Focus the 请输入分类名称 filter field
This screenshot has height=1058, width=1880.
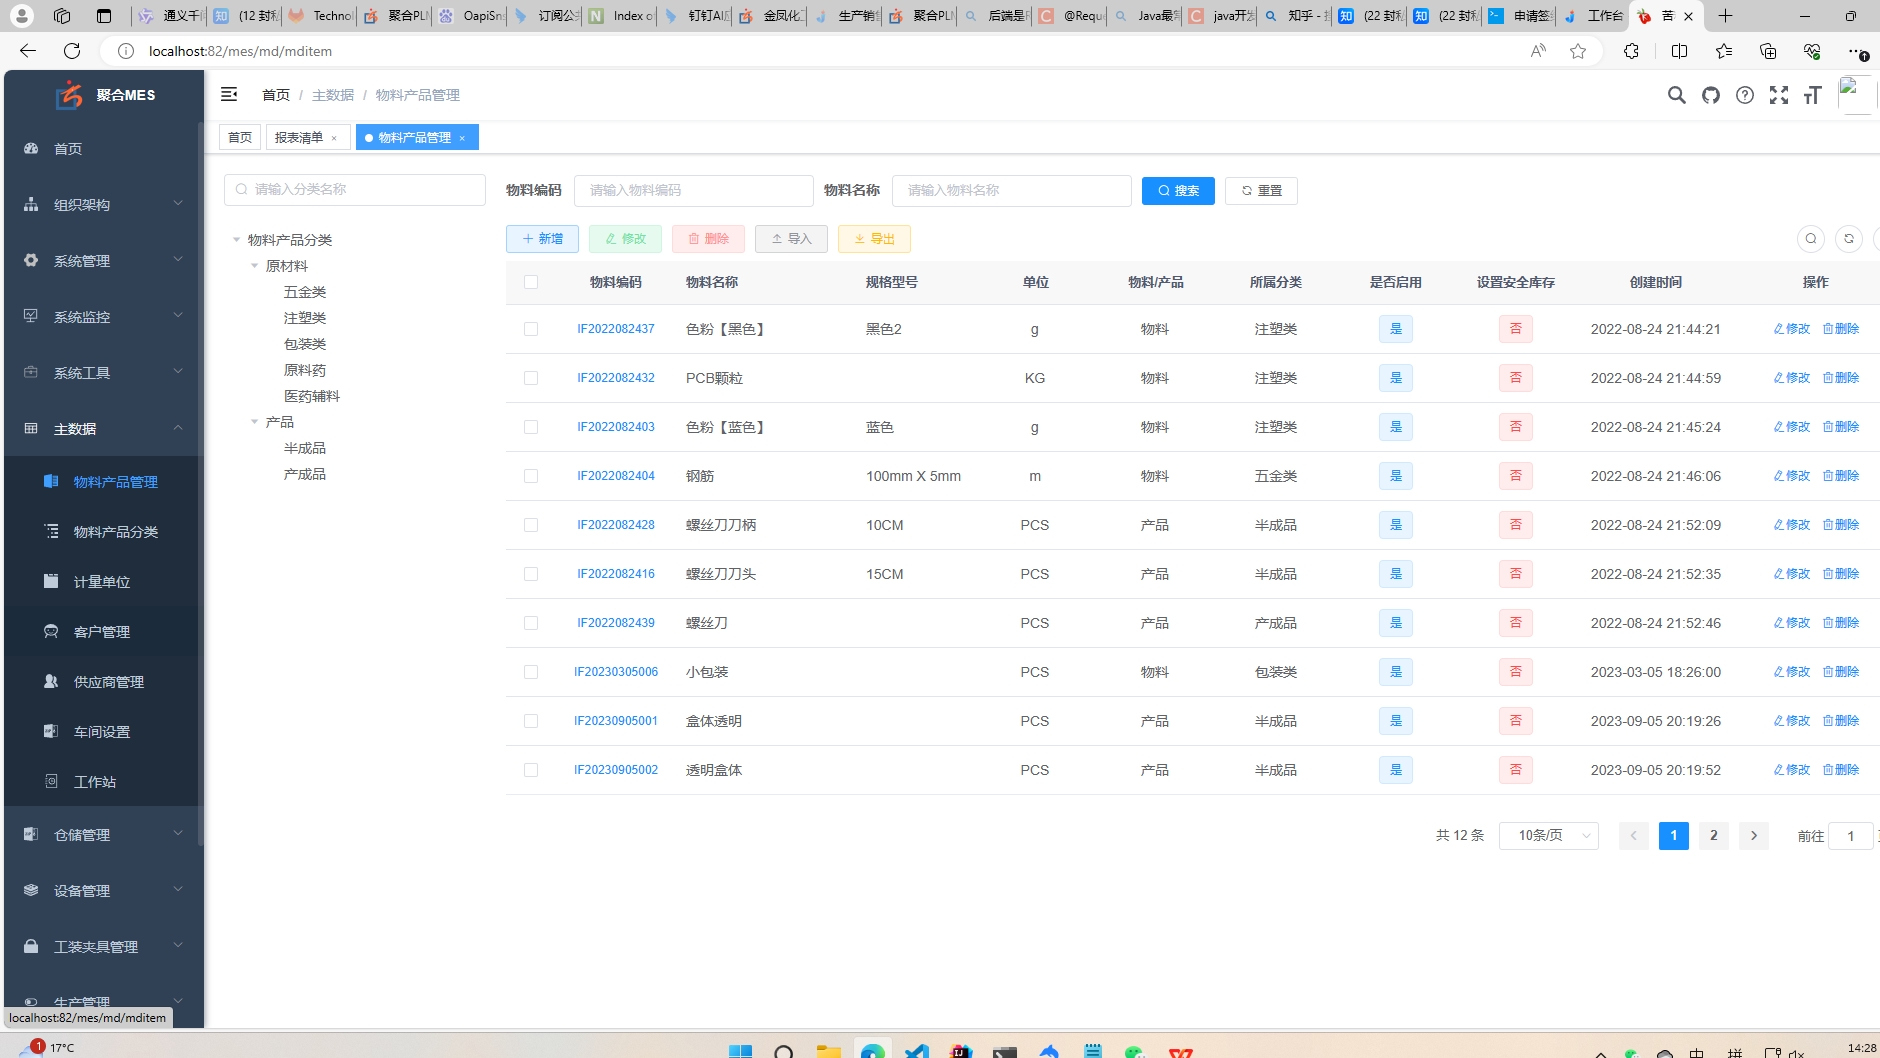355,190
